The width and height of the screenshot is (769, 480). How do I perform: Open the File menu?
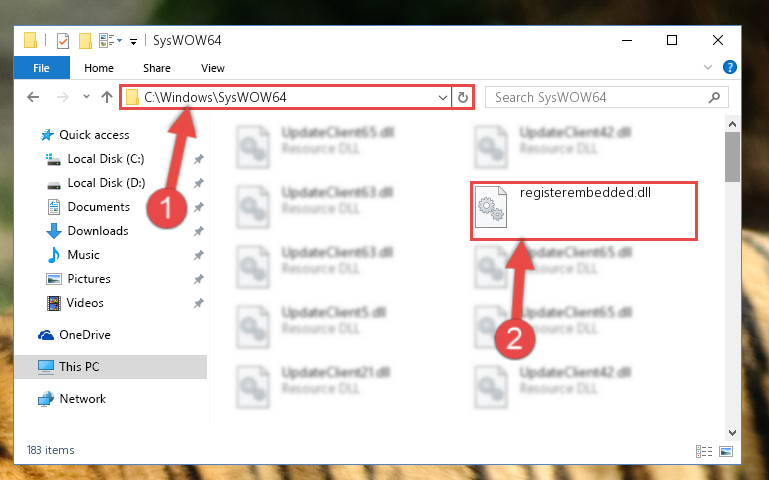pyautogui.click(x=41, y=68)
